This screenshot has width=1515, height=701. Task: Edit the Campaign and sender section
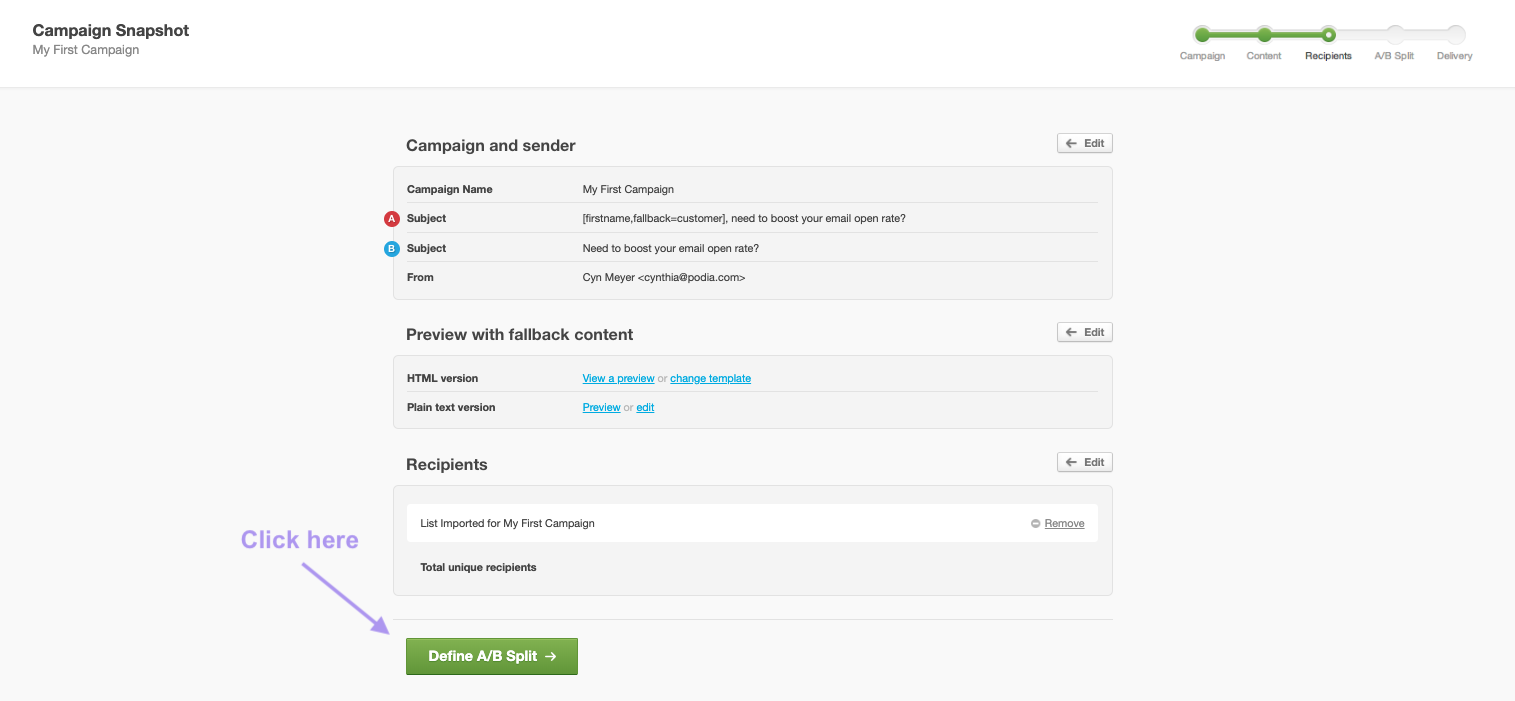click(x=1084, y=142)
